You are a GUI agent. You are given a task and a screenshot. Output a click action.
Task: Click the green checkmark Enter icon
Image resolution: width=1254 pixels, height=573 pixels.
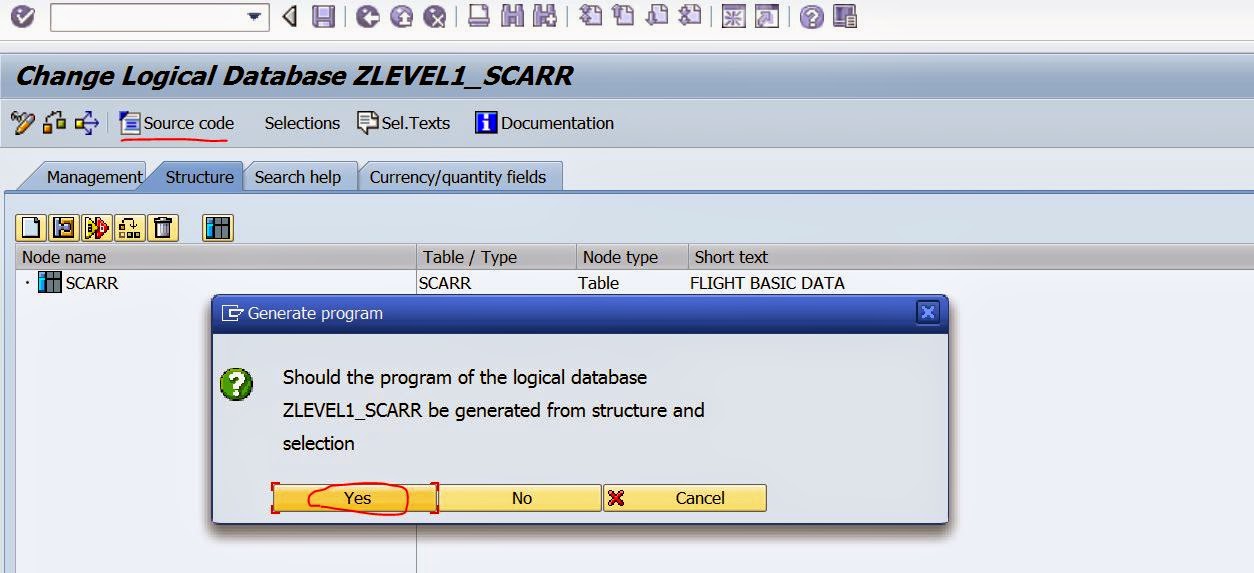click(x=21, y=17)
